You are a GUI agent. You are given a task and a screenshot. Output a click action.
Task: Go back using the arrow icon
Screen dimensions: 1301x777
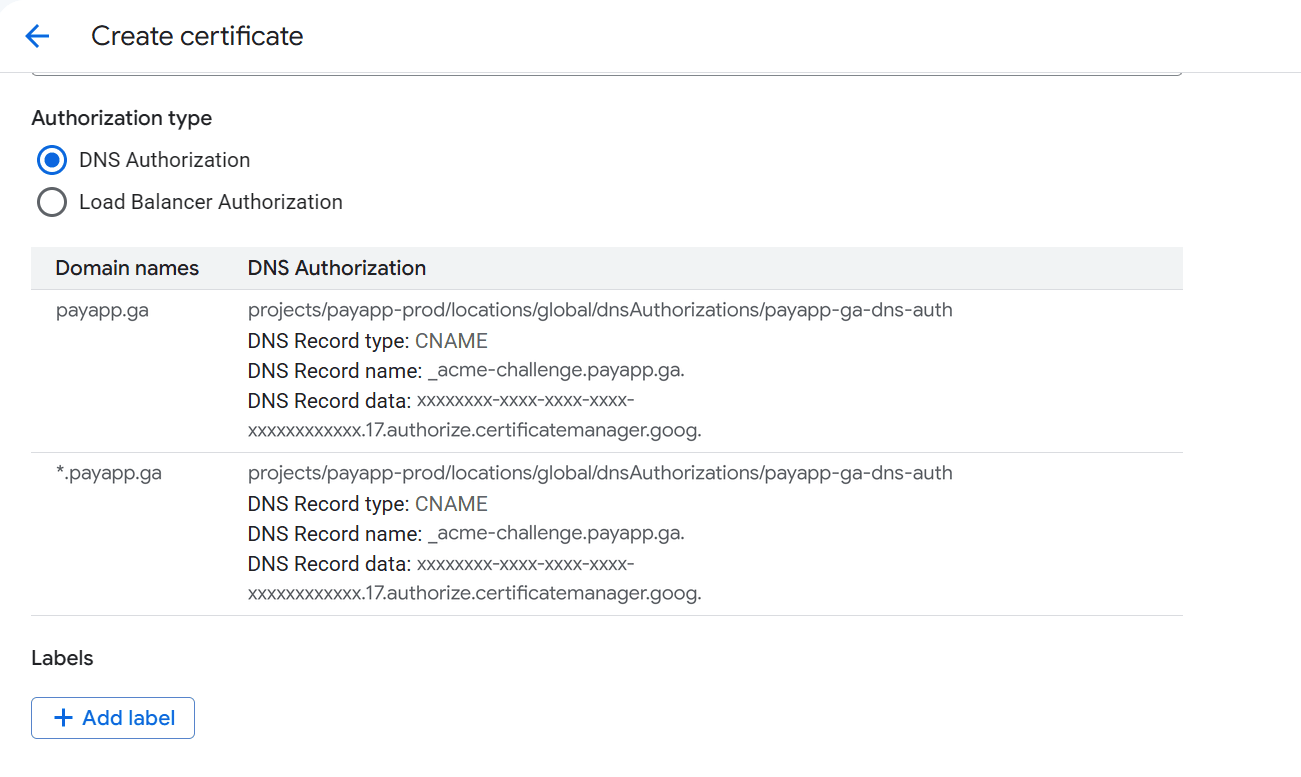click(x=37, y=36)
